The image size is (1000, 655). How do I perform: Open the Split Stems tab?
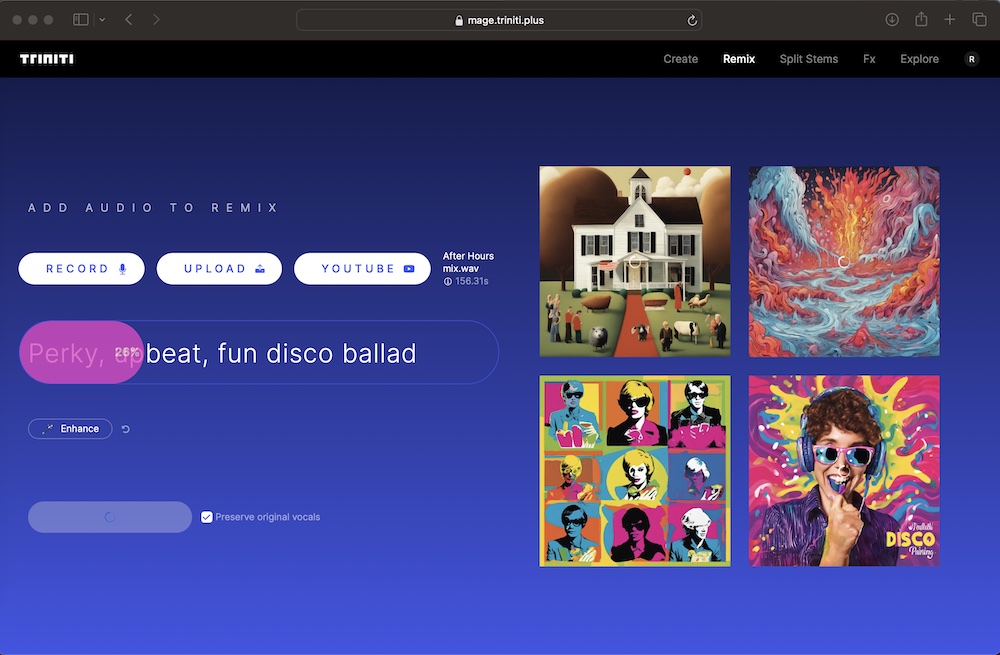coord(808,59)
